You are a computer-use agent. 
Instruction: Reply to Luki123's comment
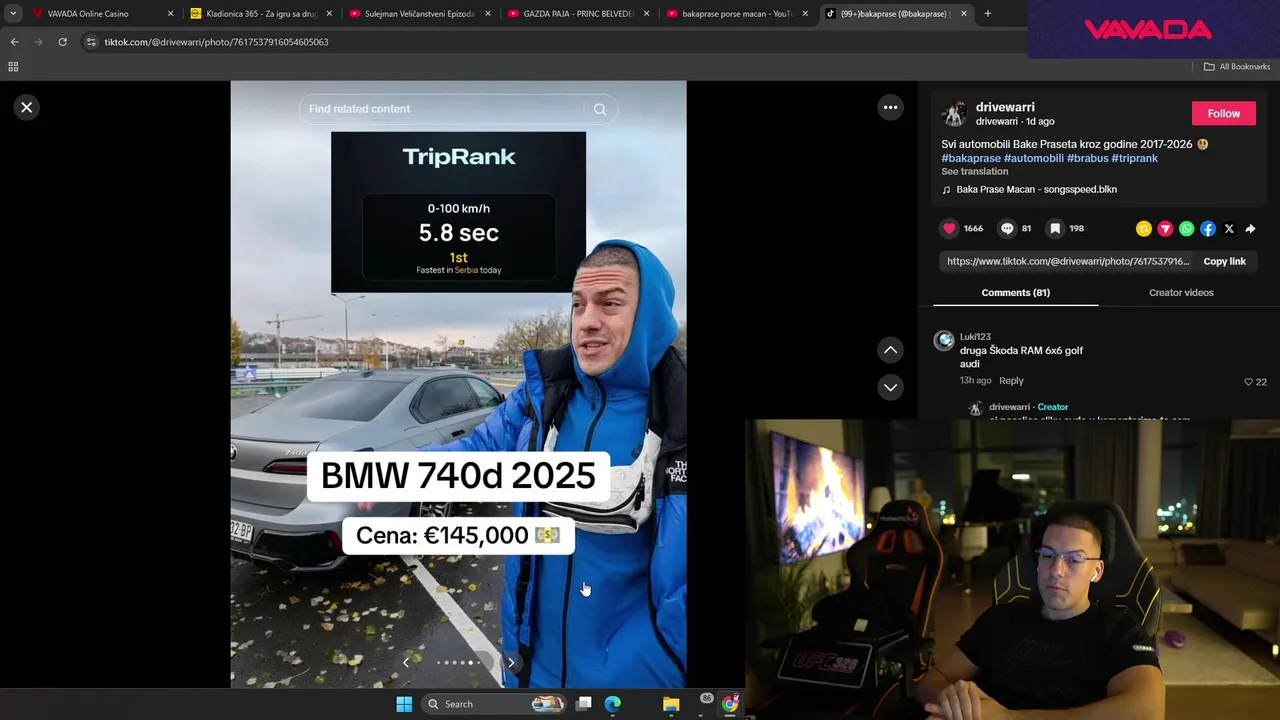(x=1011, y=380)
